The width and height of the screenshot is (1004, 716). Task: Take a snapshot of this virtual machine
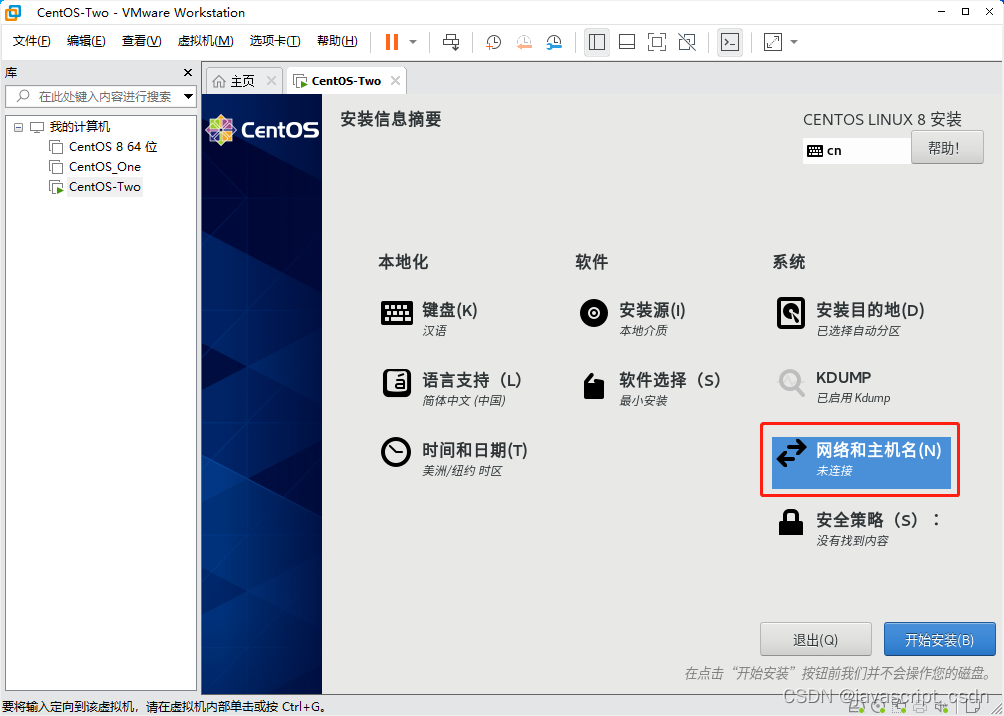(493, 42)
